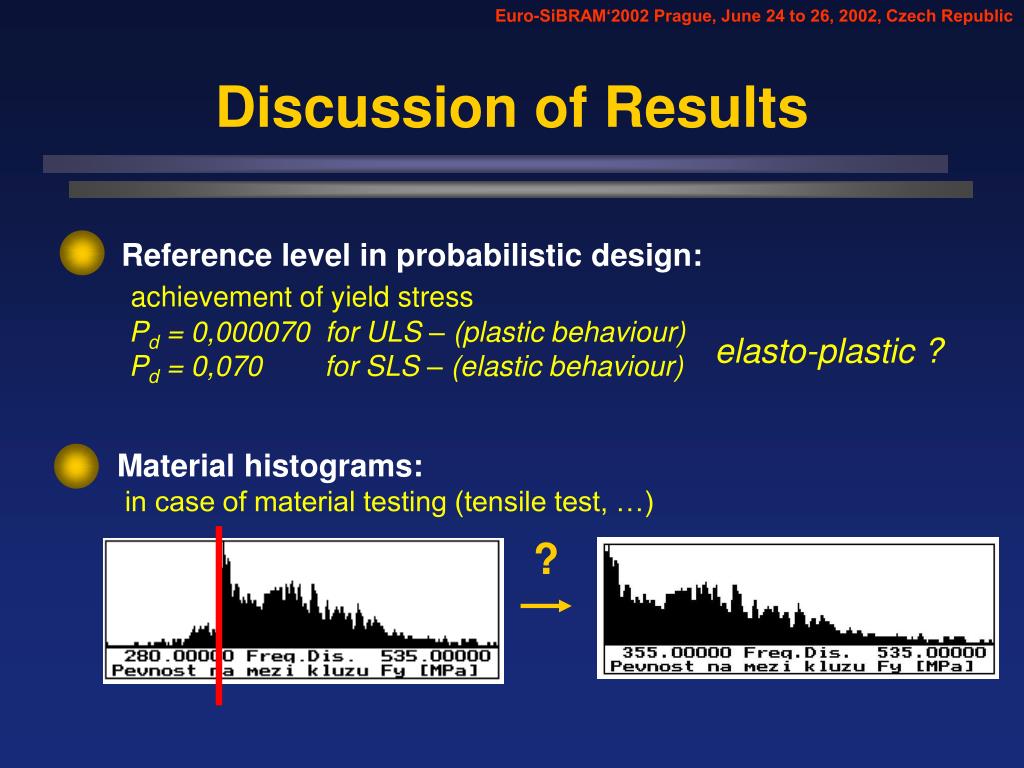Select the Euro-SiBRAM'2002 Prague header line
The image size is (1024, 768).
(754, 16)
